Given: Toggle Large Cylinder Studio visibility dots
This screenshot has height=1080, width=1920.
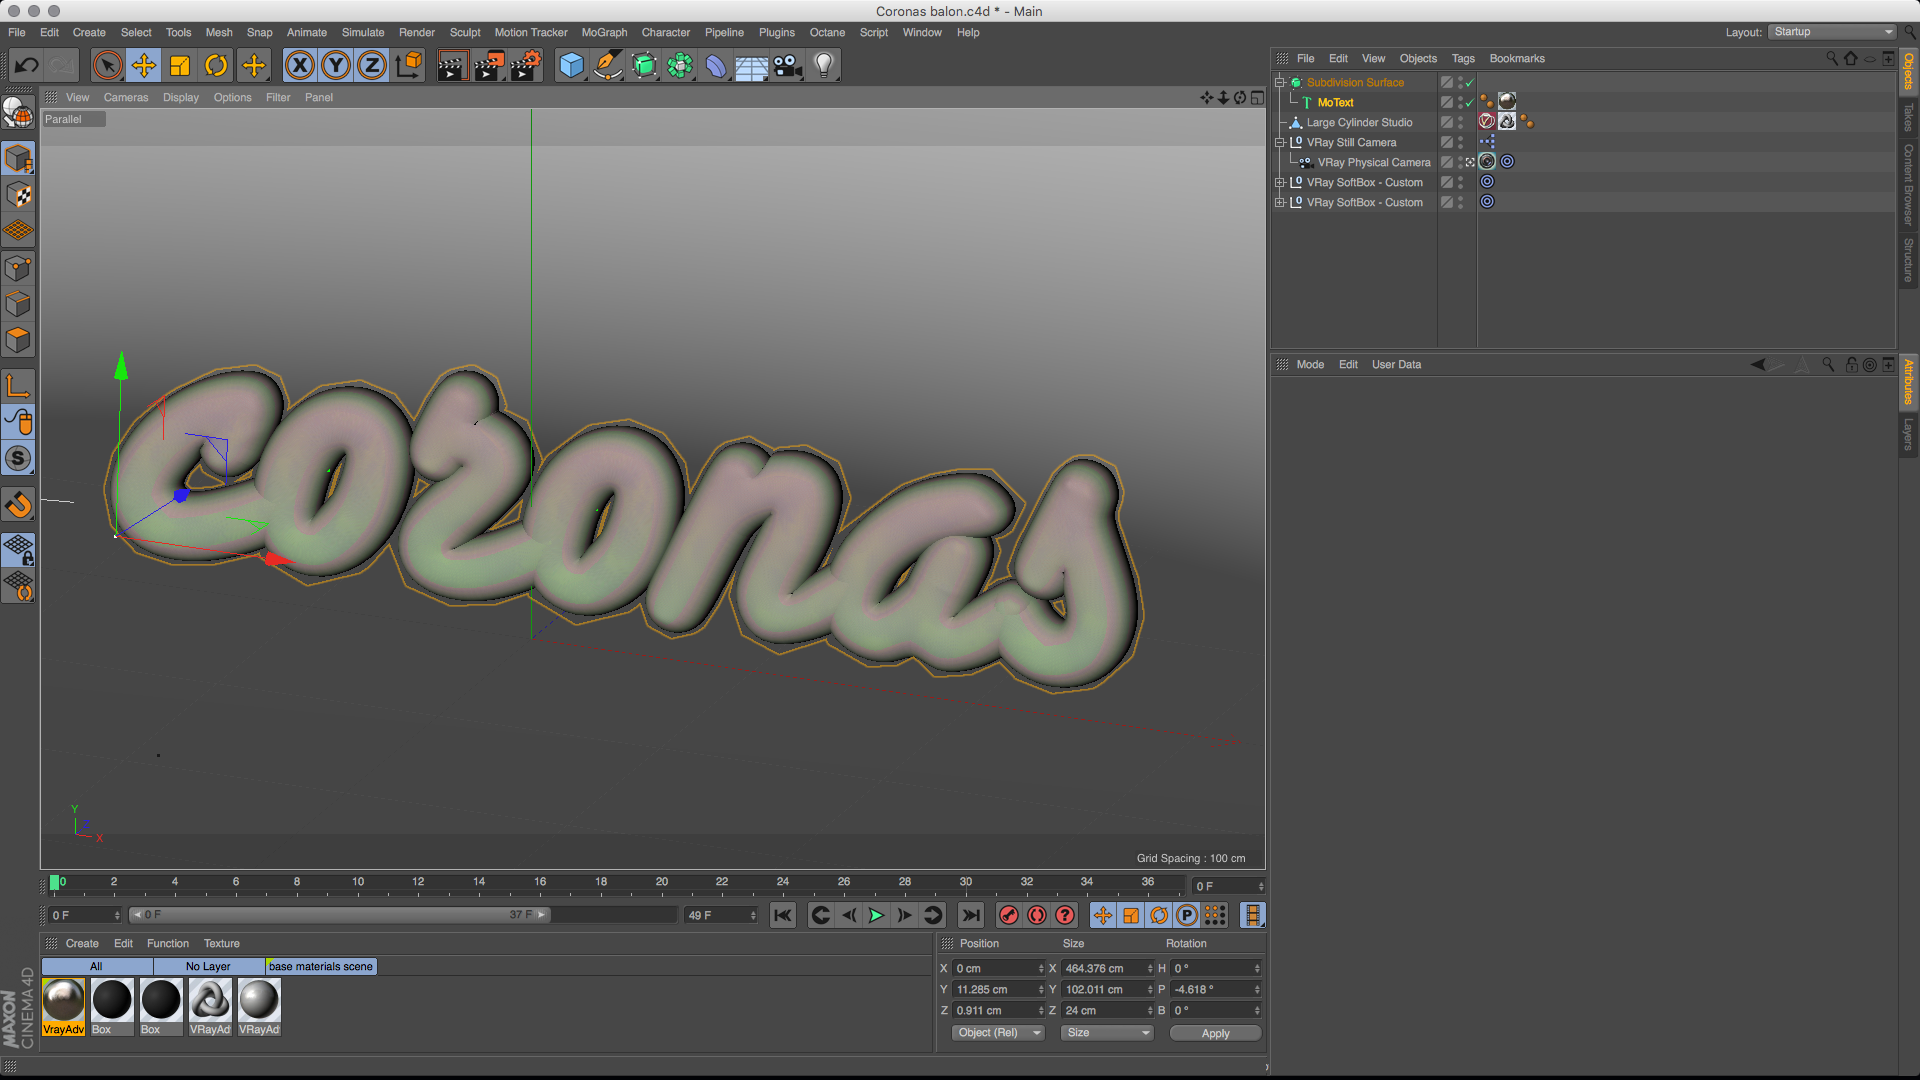Looking at the screenshot, I should pos(1460,122).
